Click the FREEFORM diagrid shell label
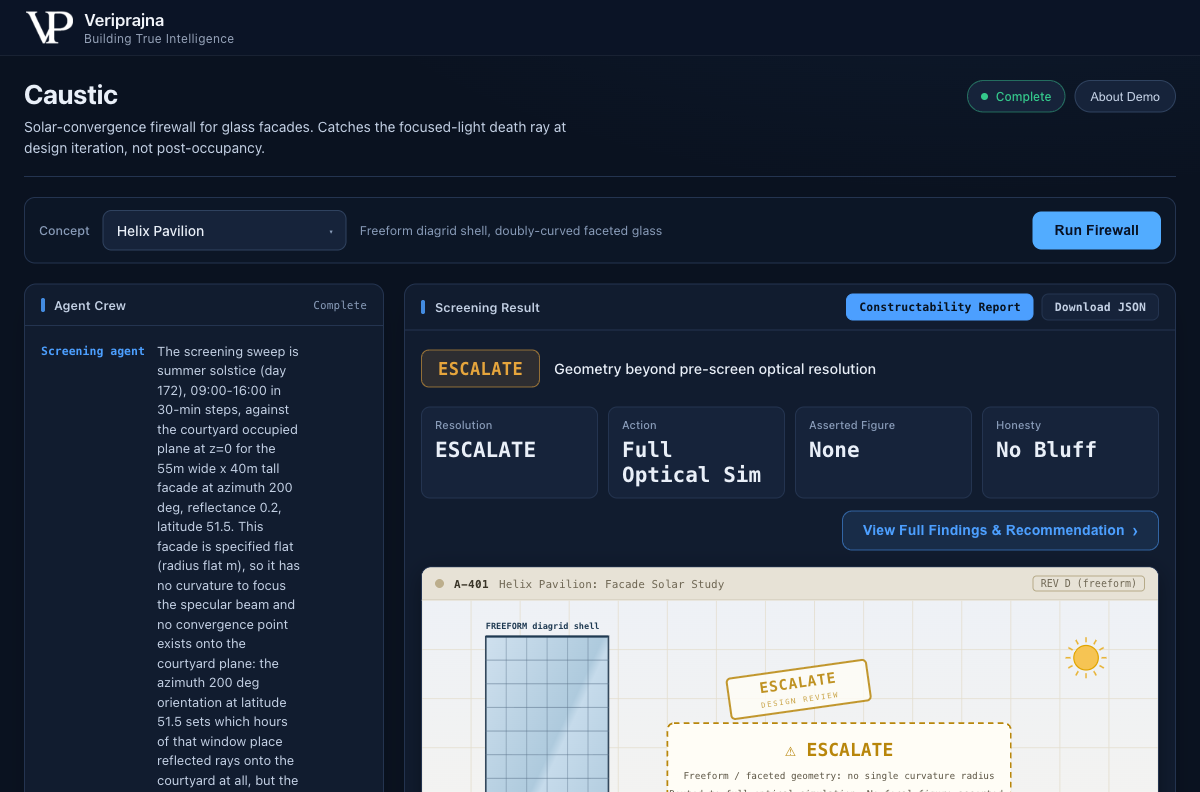 pos(542,626)
